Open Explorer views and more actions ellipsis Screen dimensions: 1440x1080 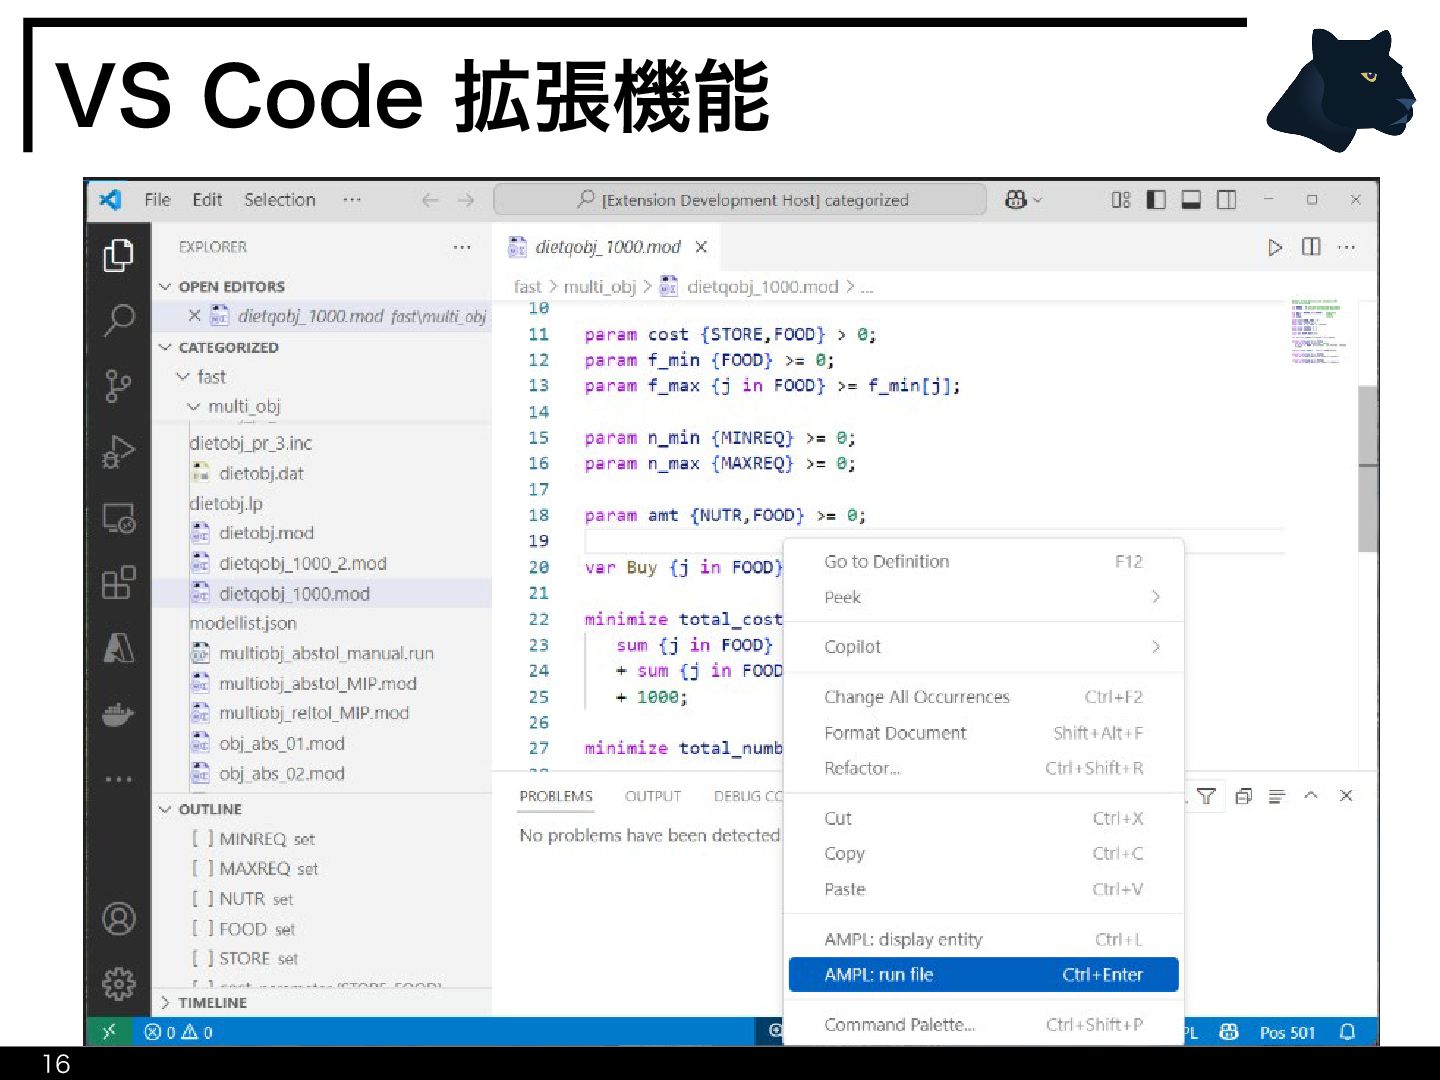461,247
